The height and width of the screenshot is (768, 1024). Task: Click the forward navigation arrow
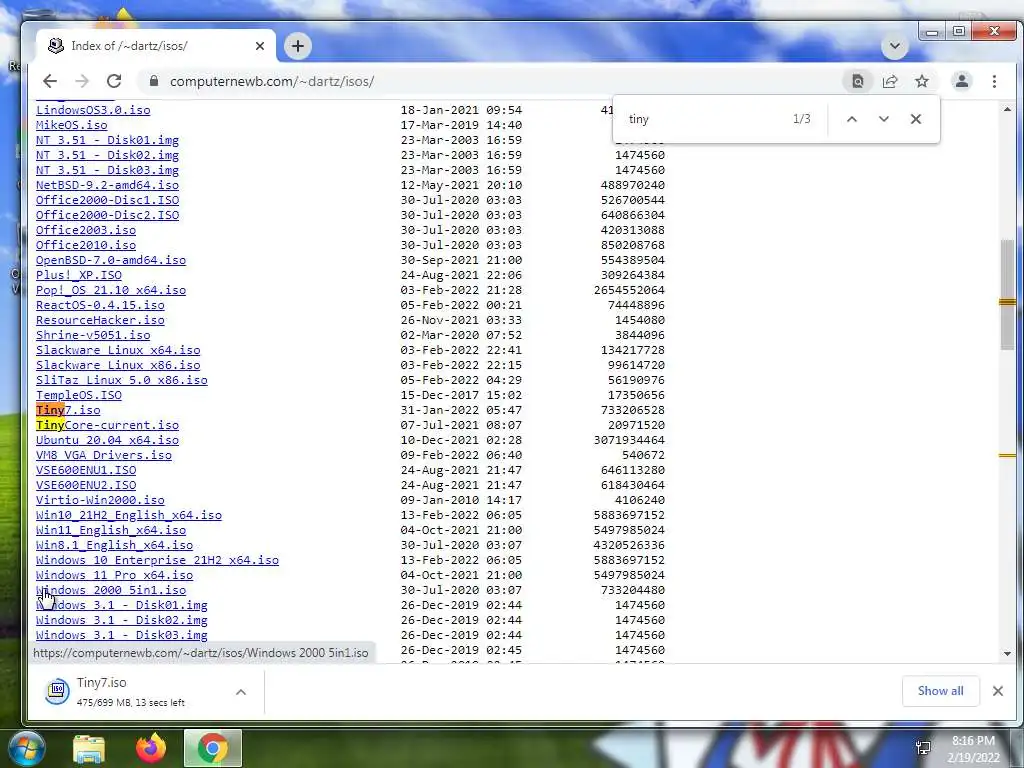(82, 81)
